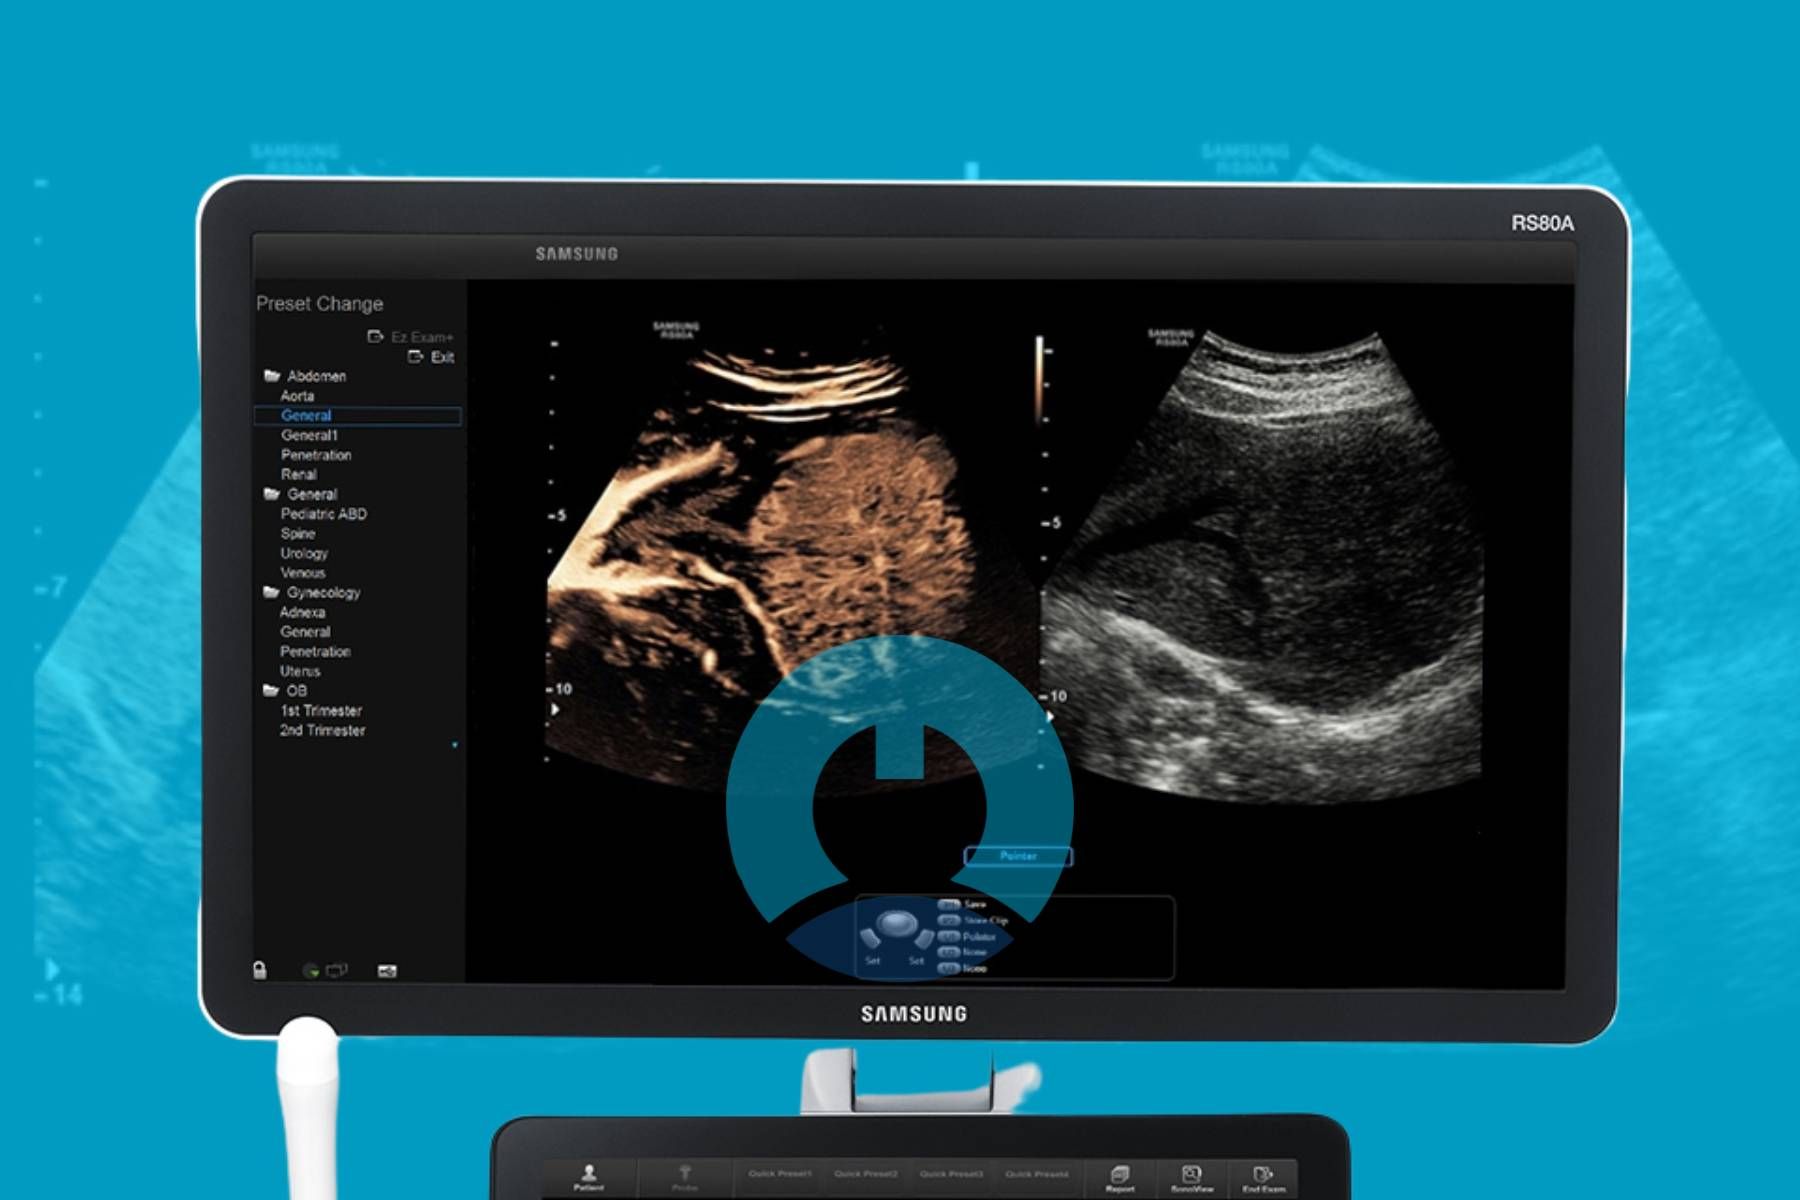Collapse the General folder category

(271, 494)
